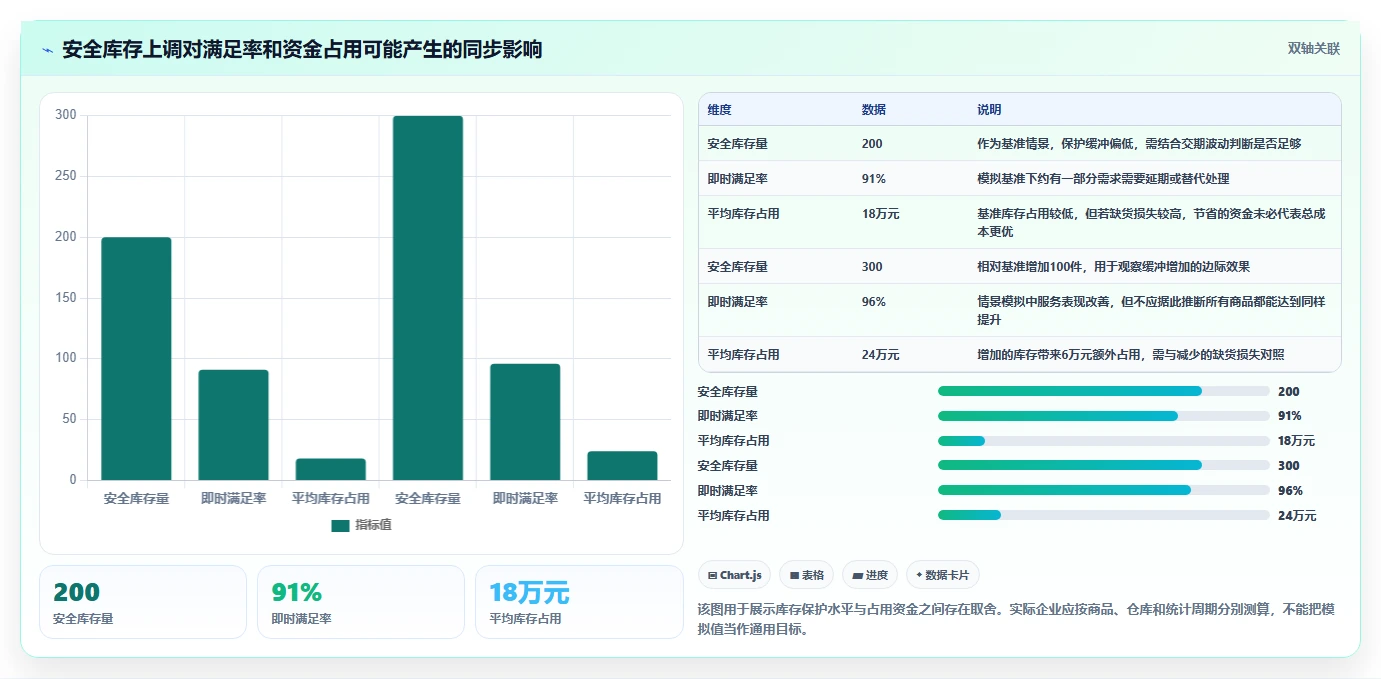Screen dimensions: 1381x679
Task: Click the progress value label 96%
Action: (1290, 491)
